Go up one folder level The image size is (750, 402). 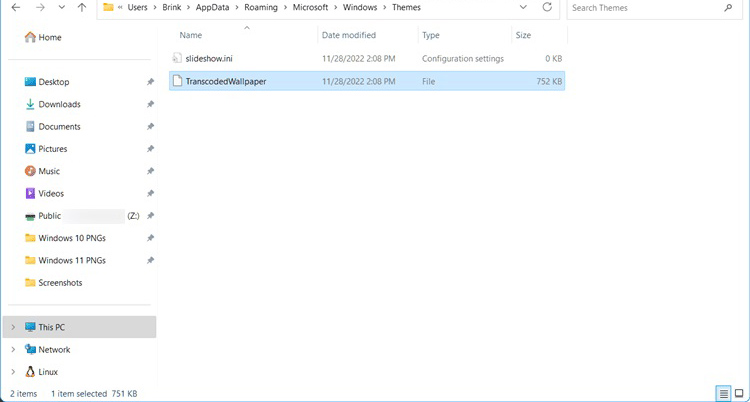(82, 8)
